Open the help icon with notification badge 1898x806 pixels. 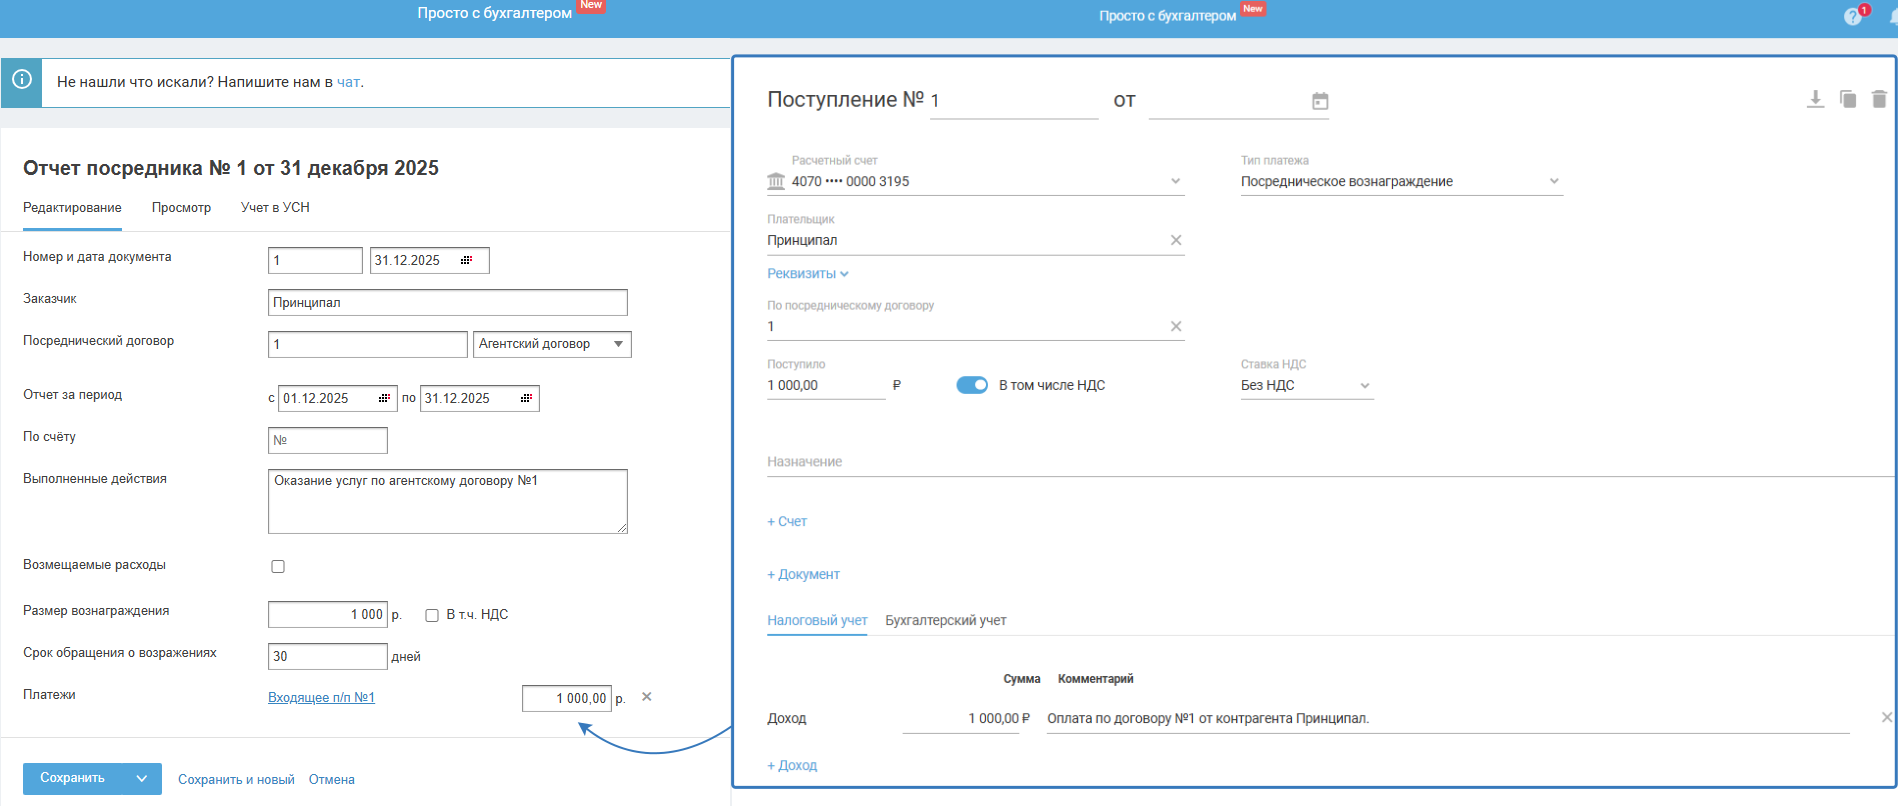tap(1854, 16)
